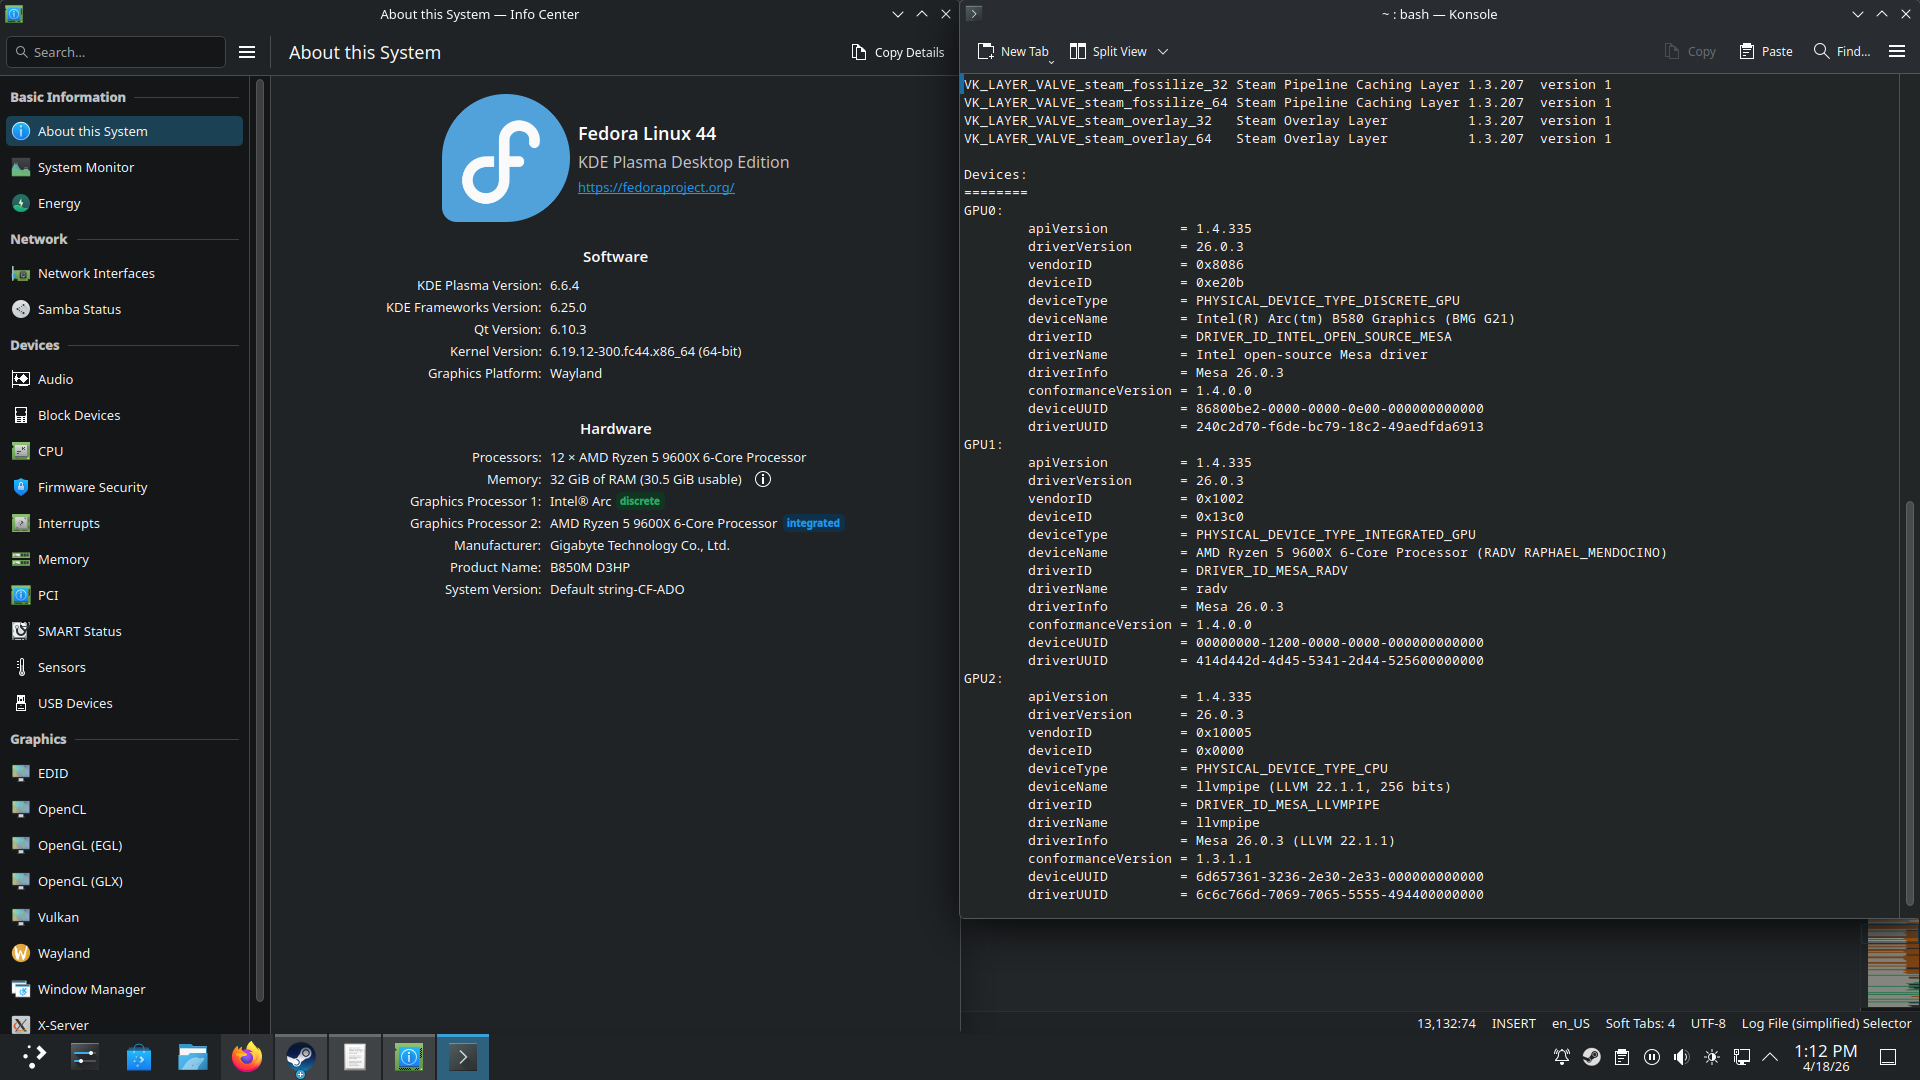Toggle INSERT mode in status bar

1513,1023
